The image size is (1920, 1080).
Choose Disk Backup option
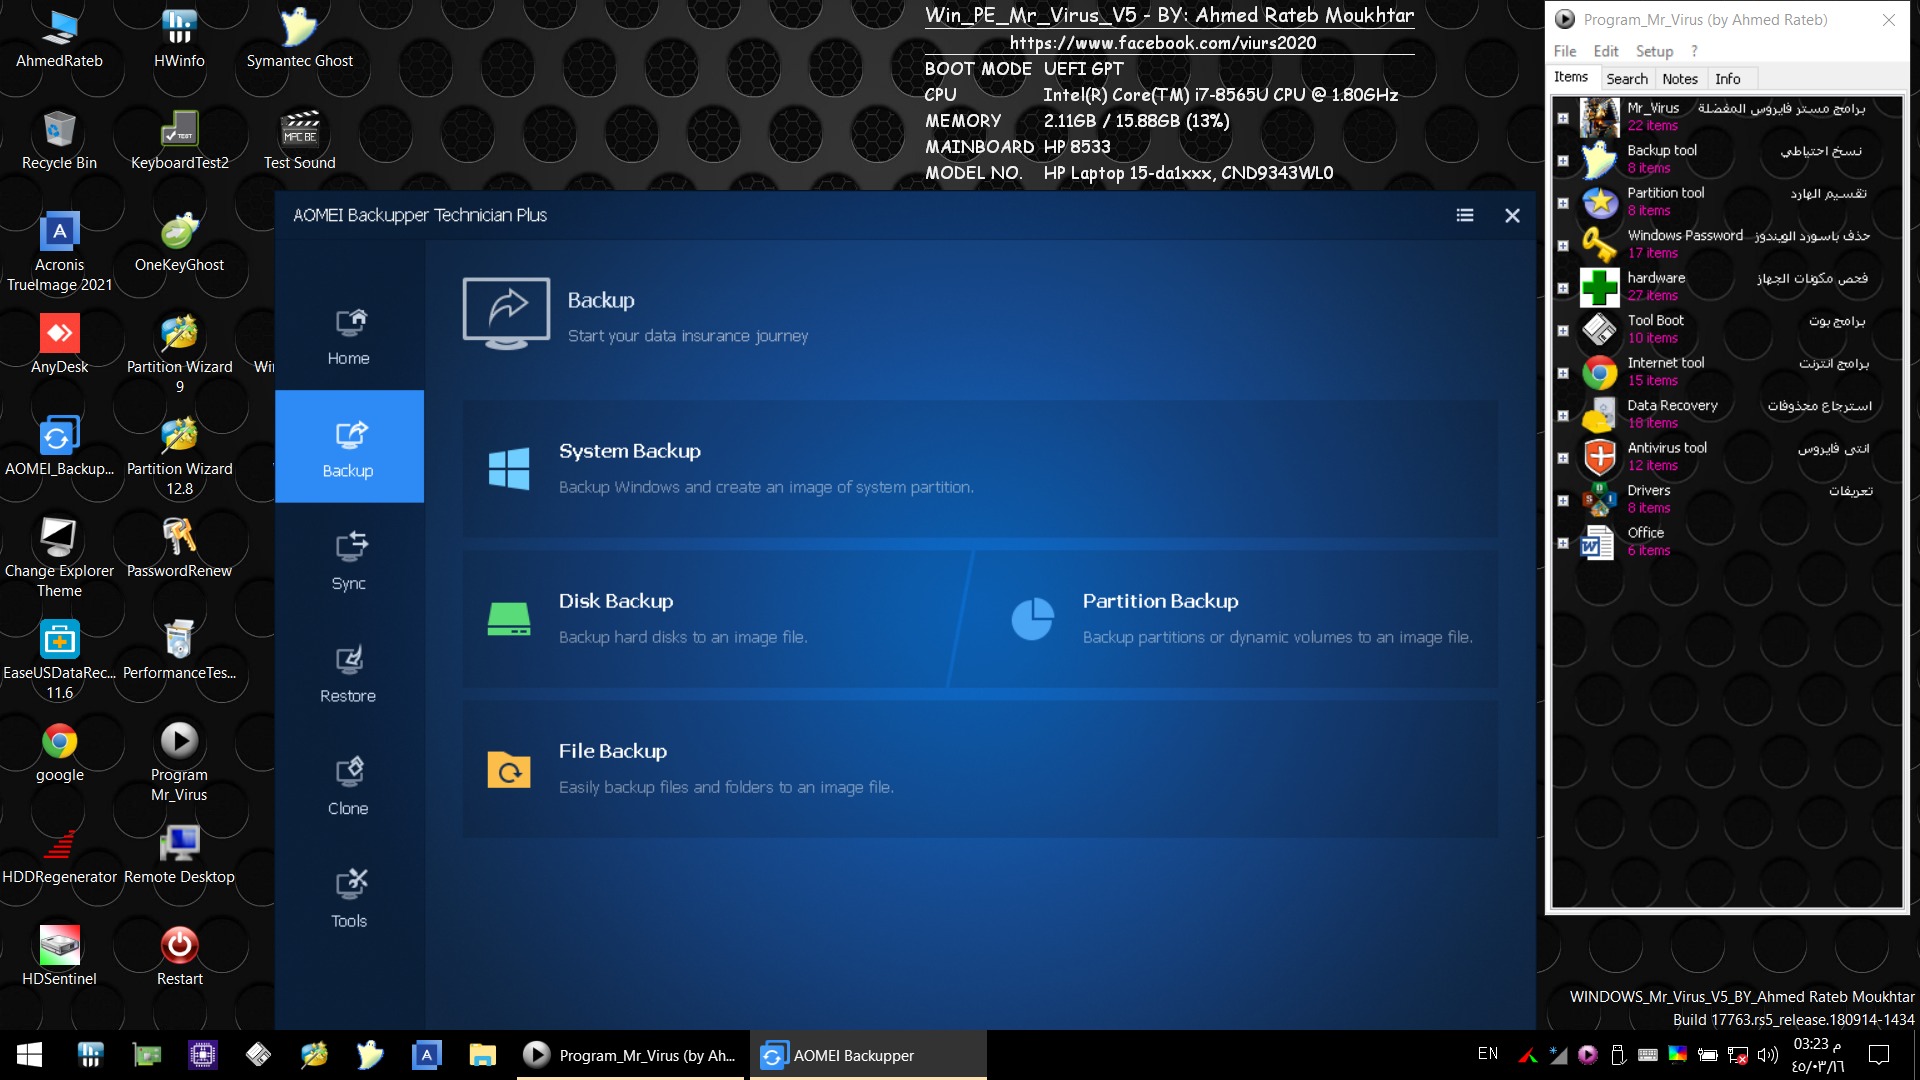(x=712, y=618)
